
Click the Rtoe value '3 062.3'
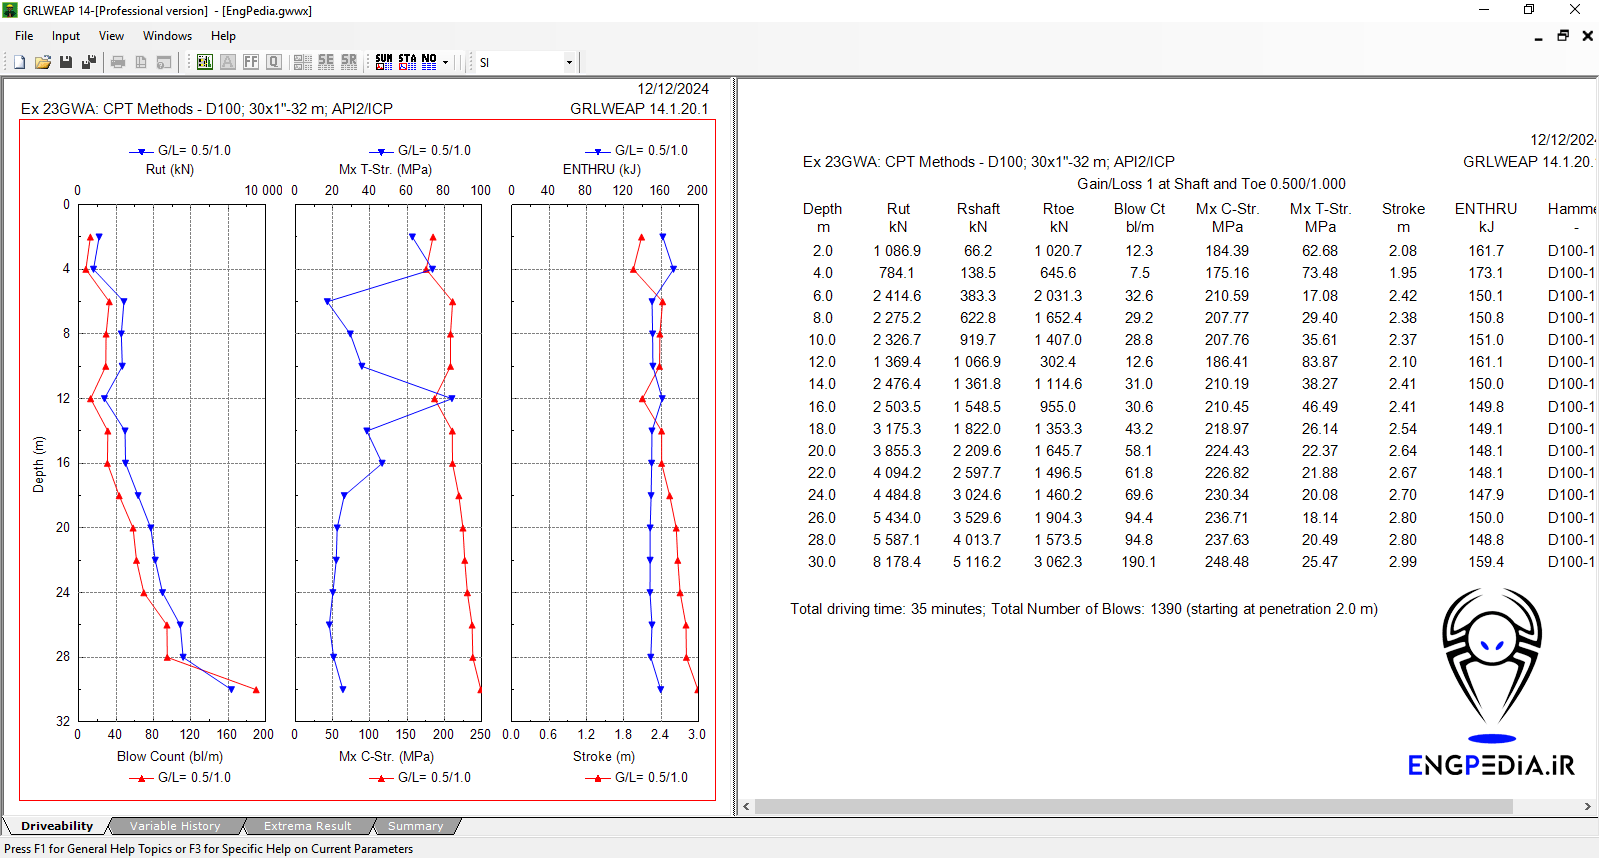pyautogui.click(x=1058, y=562)
